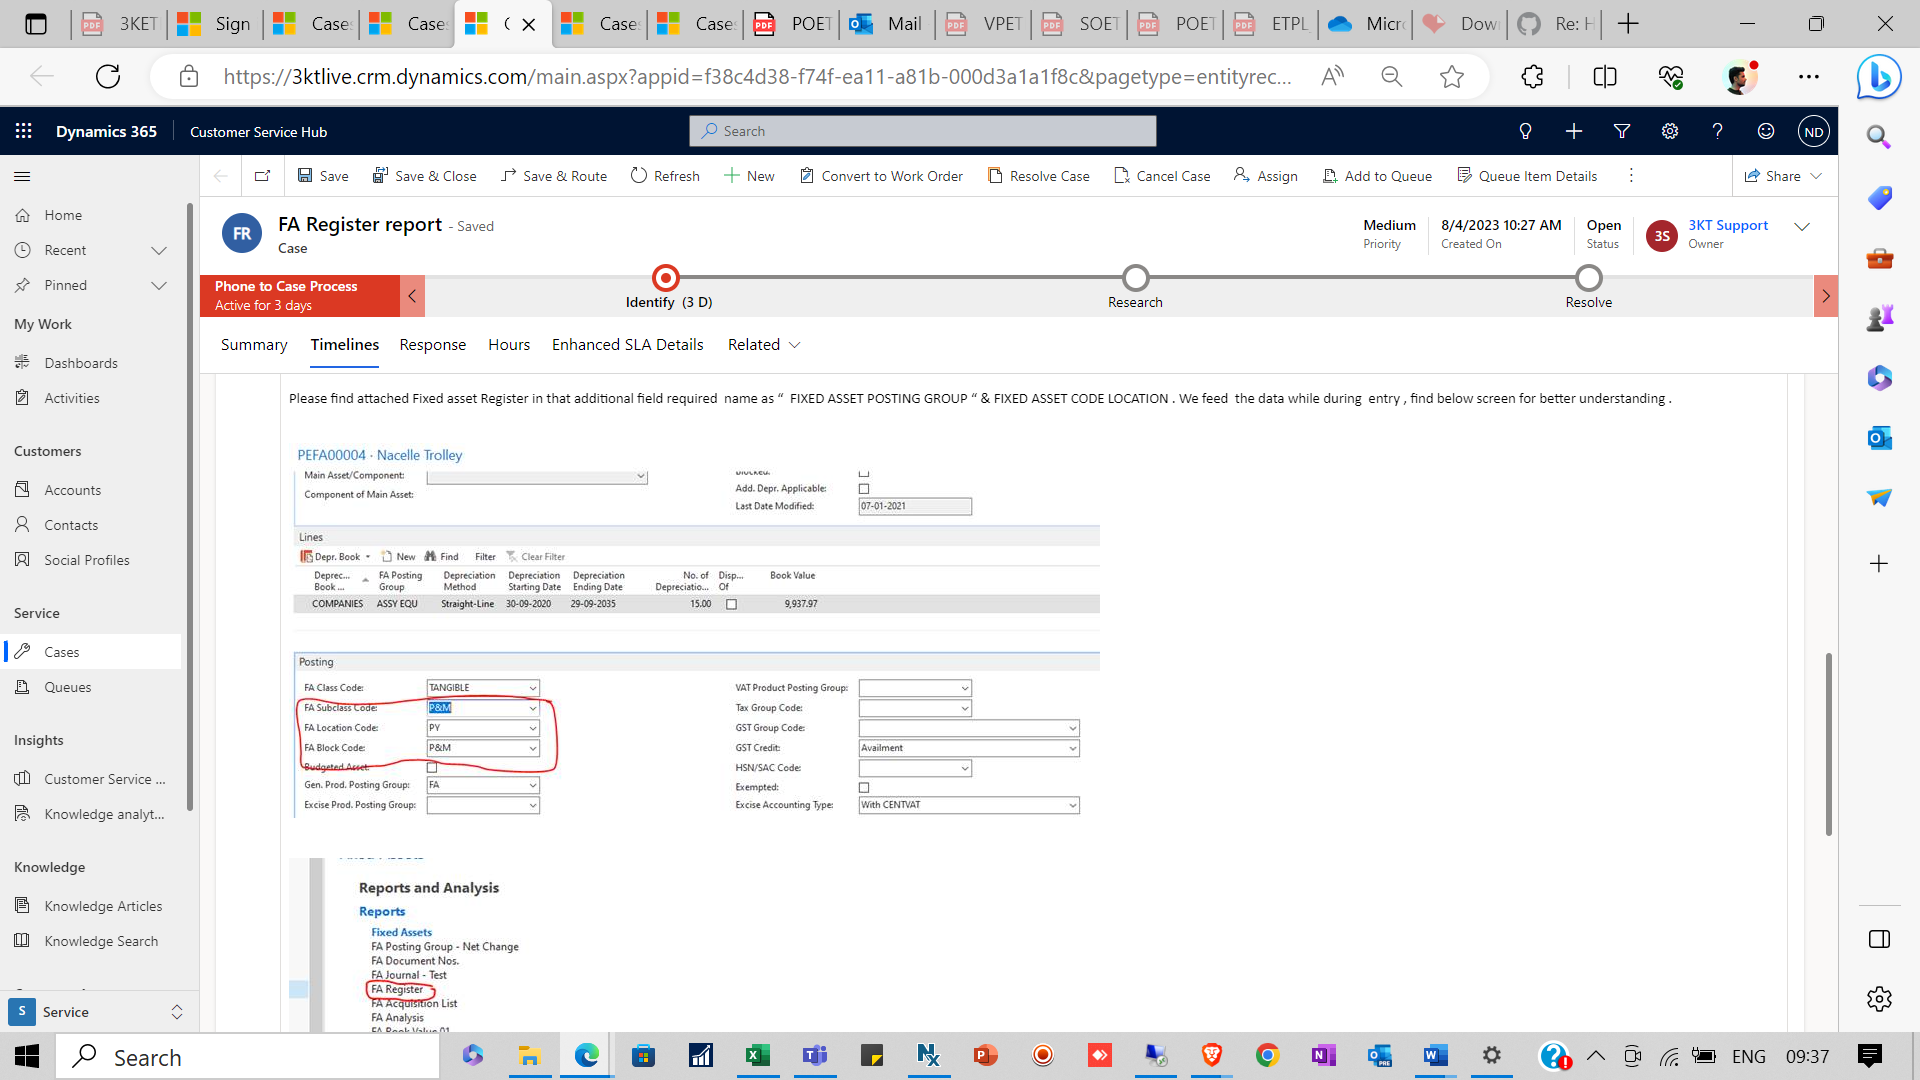
Task: Click the Search box in the navigation bar
Action: point(921,131)
